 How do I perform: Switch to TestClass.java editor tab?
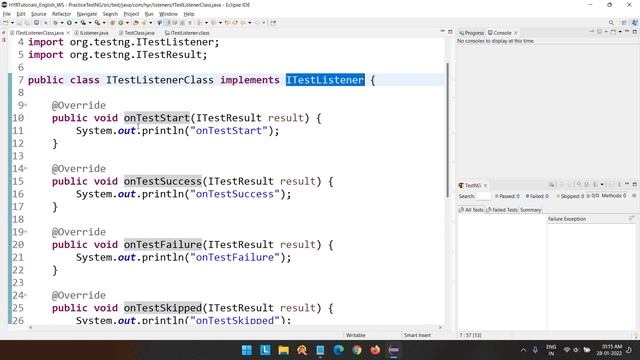point(137,33)
